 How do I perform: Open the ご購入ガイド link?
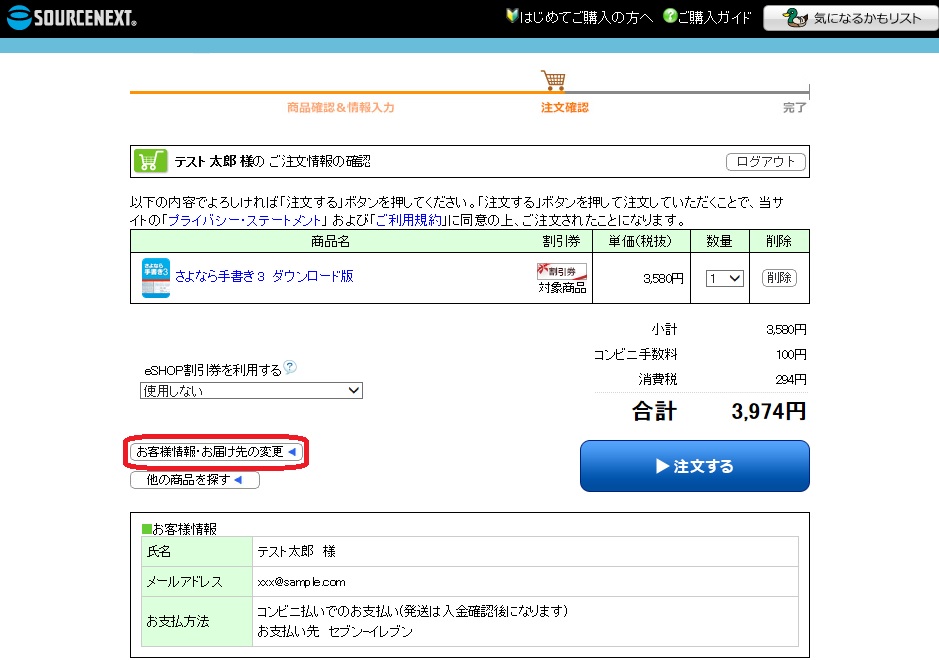point(714,17)
